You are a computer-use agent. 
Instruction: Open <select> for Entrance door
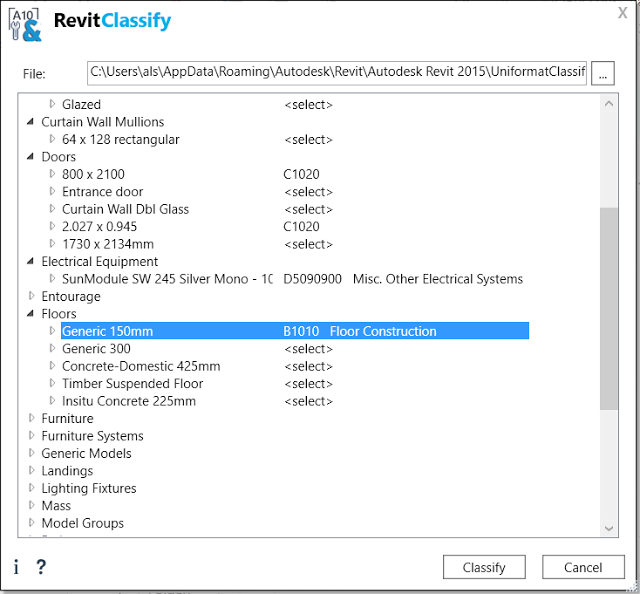[x=309, y=192]
